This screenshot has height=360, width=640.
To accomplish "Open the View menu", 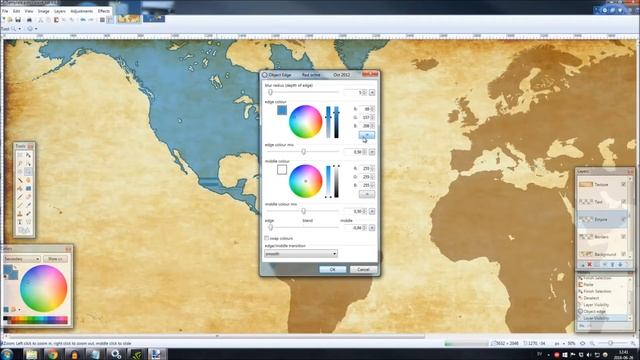I will pyautogui.click(x=29, y=11).
